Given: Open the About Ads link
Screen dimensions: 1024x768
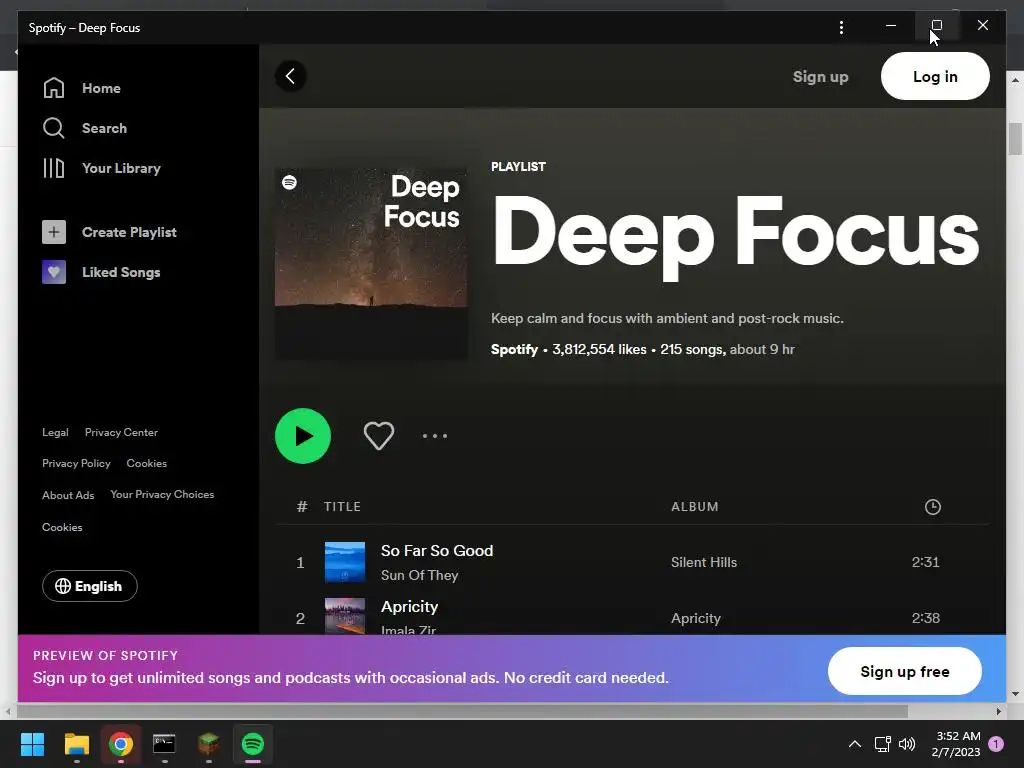Looking at the screenshot, I should click(68, 495).
